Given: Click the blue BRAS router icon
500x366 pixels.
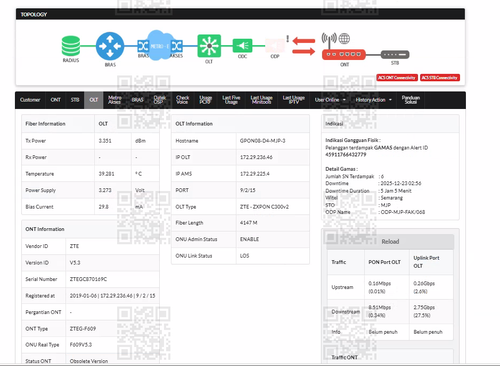Looking at the screenshot, I should pos(110,46).
